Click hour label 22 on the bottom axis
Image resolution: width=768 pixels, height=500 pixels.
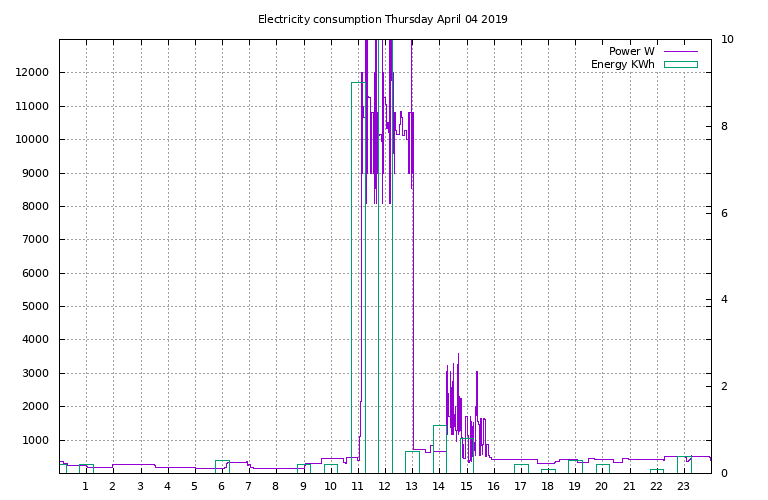[656, 486]
